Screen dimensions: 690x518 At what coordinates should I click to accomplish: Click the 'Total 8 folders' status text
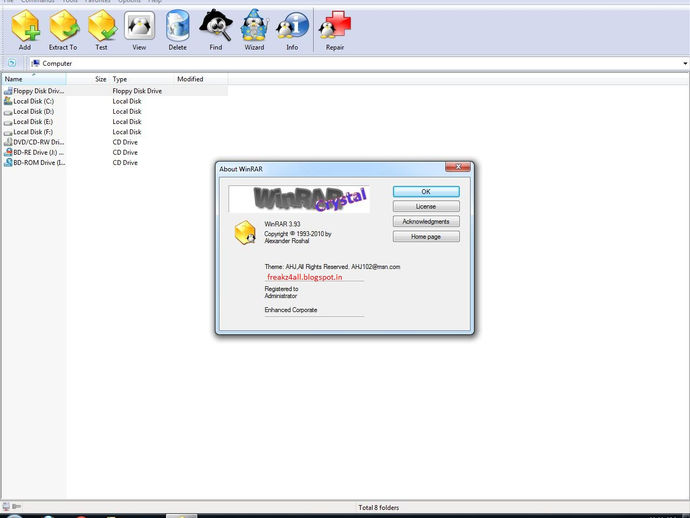[x=378, y=507]
